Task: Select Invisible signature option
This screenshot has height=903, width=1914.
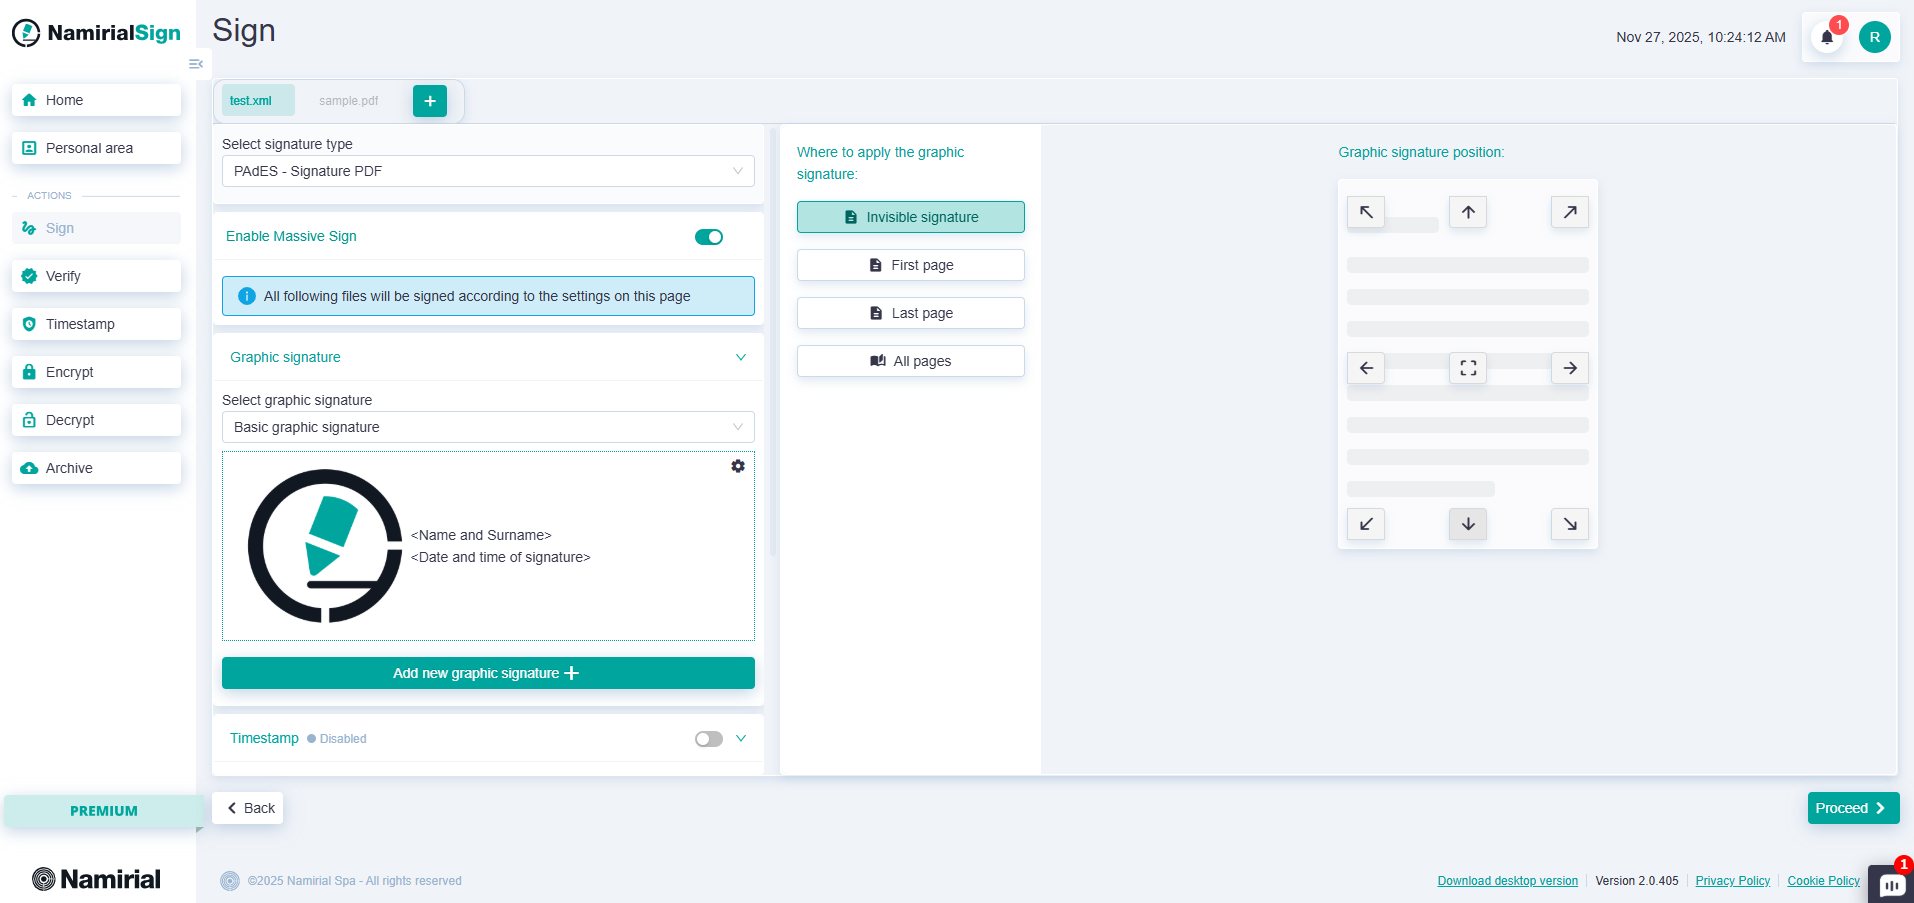Action: click(x=910, y=217)
